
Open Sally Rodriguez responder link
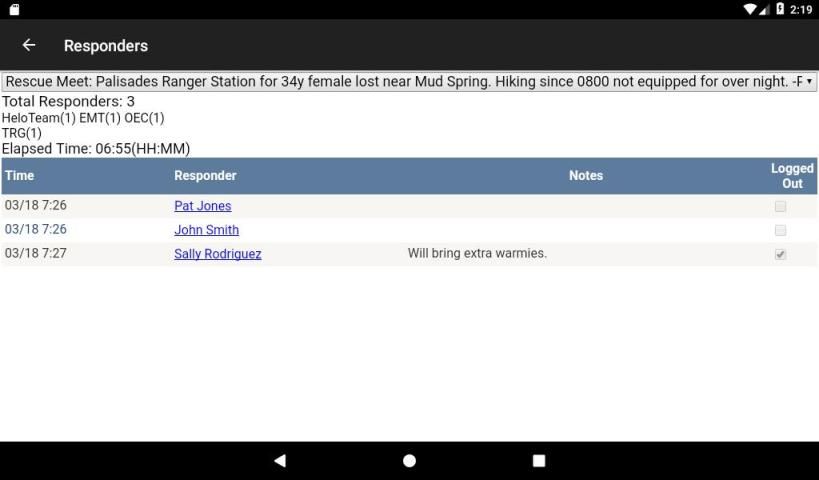point(217,254)
